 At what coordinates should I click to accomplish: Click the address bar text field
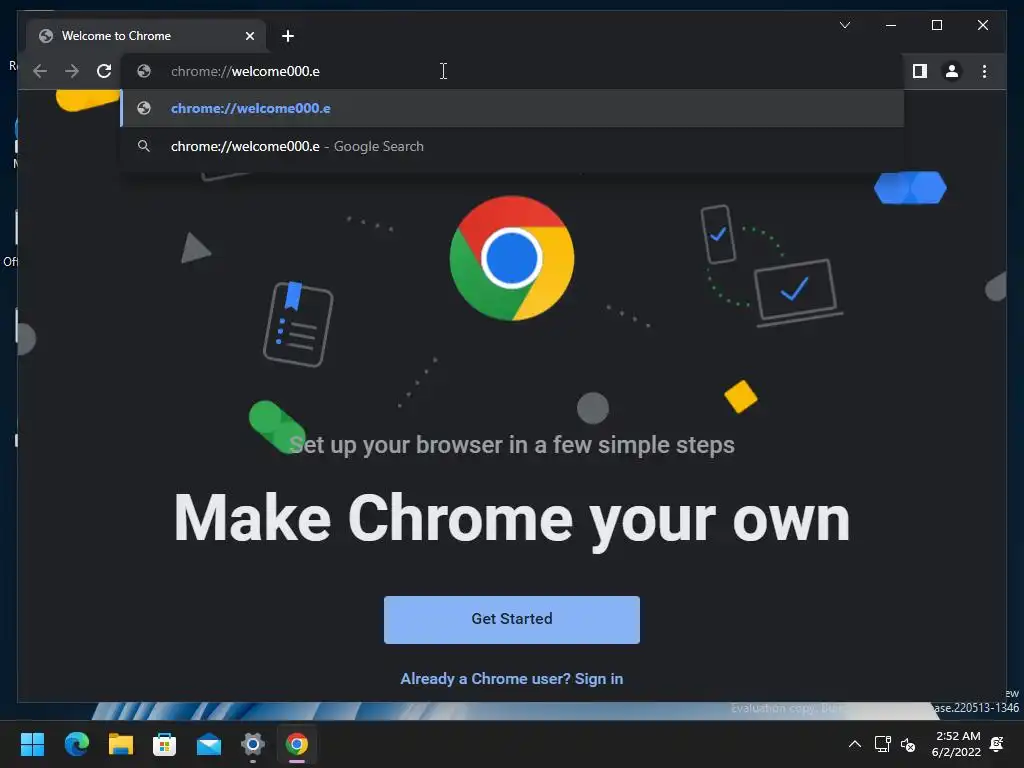click(x=513, y=71)
